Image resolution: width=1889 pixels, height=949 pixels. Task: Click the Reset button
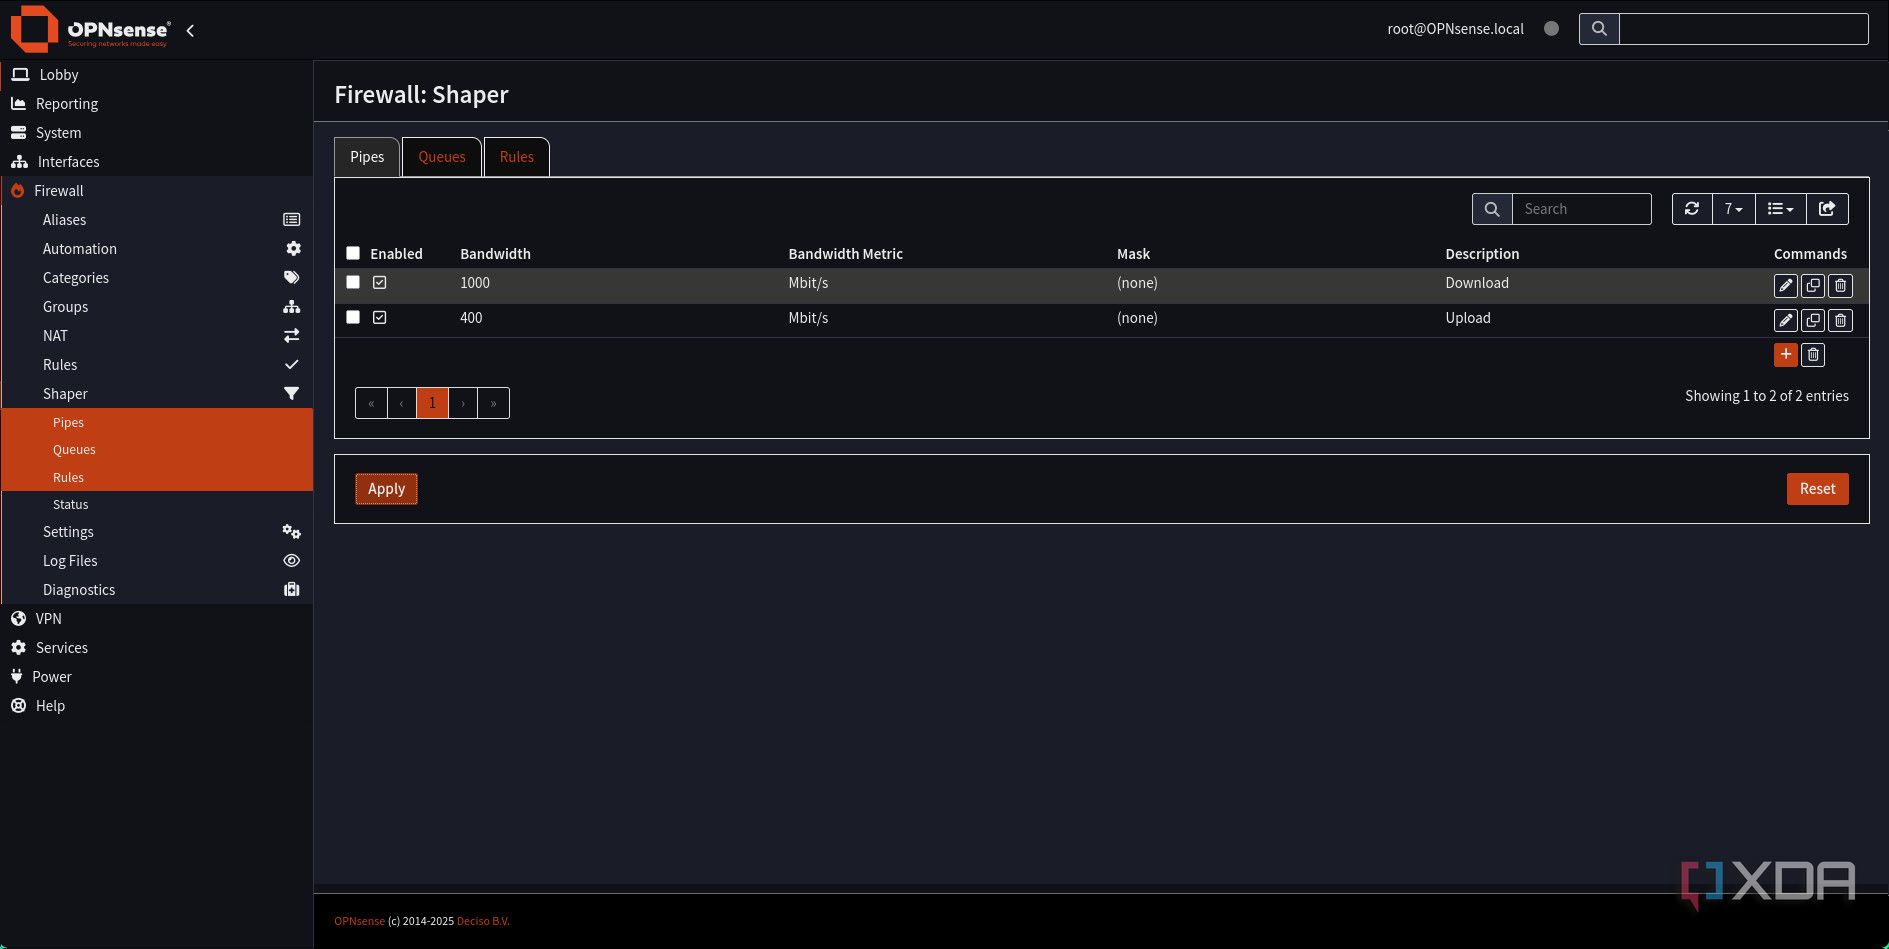pyautogui.click(x=1817, y=489)
